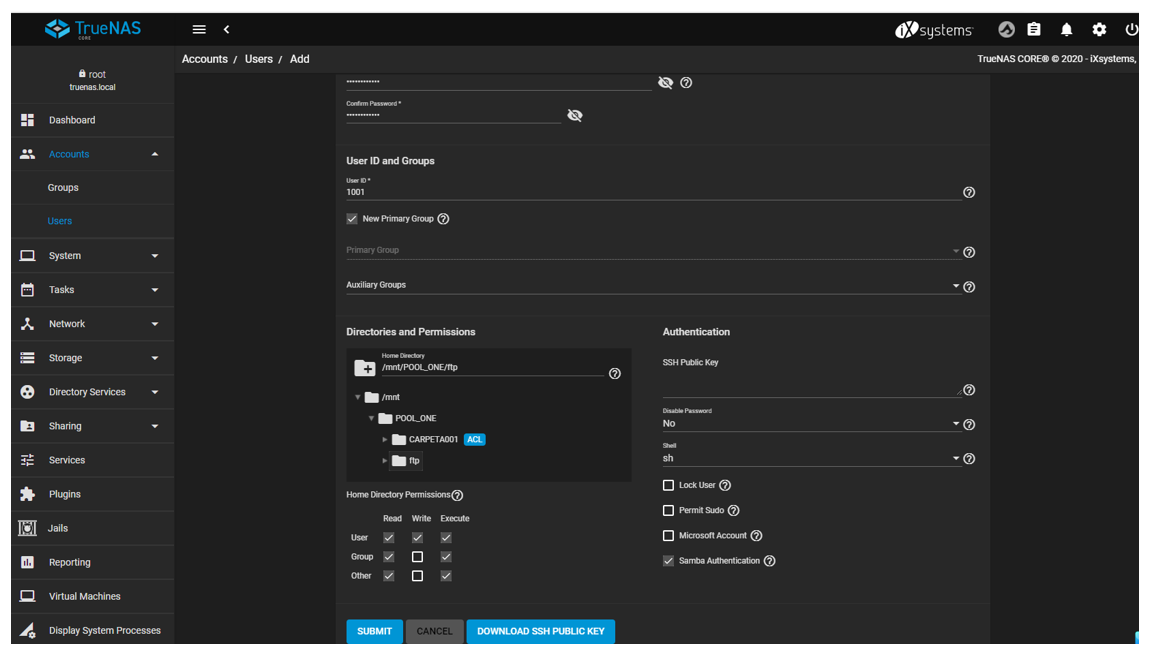Open settings gear icon
This screenshot has width=1149, height=656.
coord(1099,29)
